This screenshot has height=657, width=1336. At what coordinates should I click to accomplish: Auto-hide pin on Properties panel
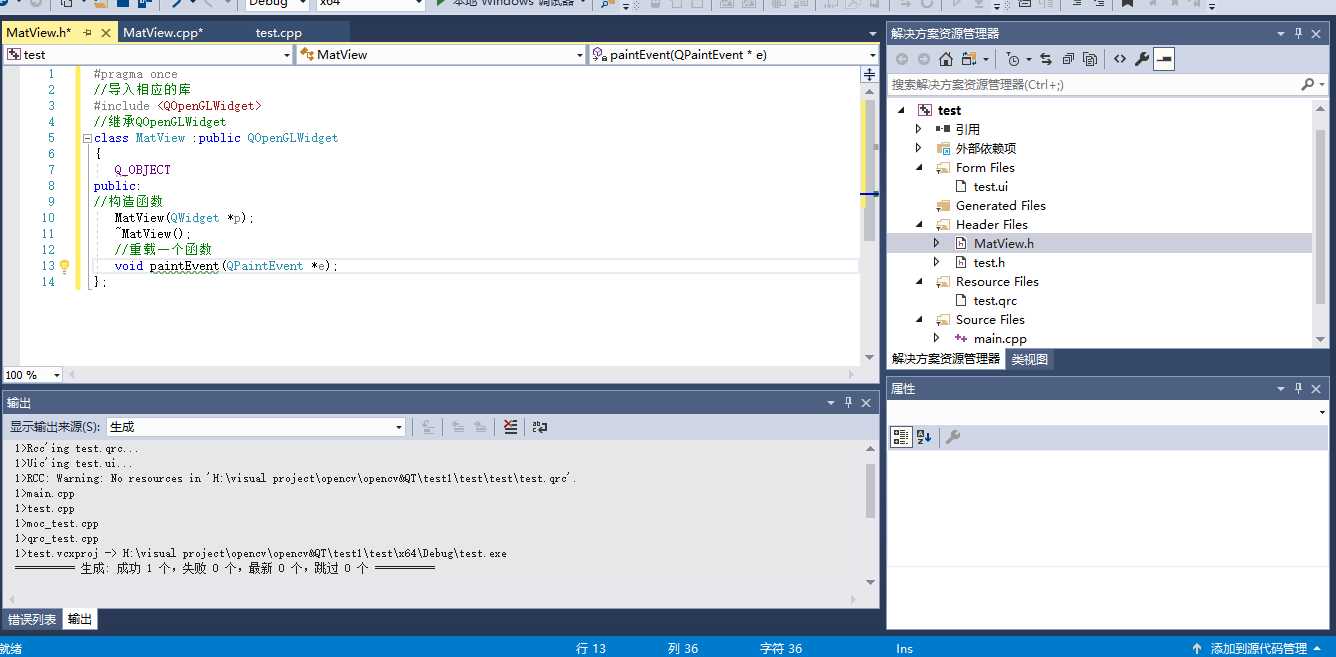tap(1299, 388)
